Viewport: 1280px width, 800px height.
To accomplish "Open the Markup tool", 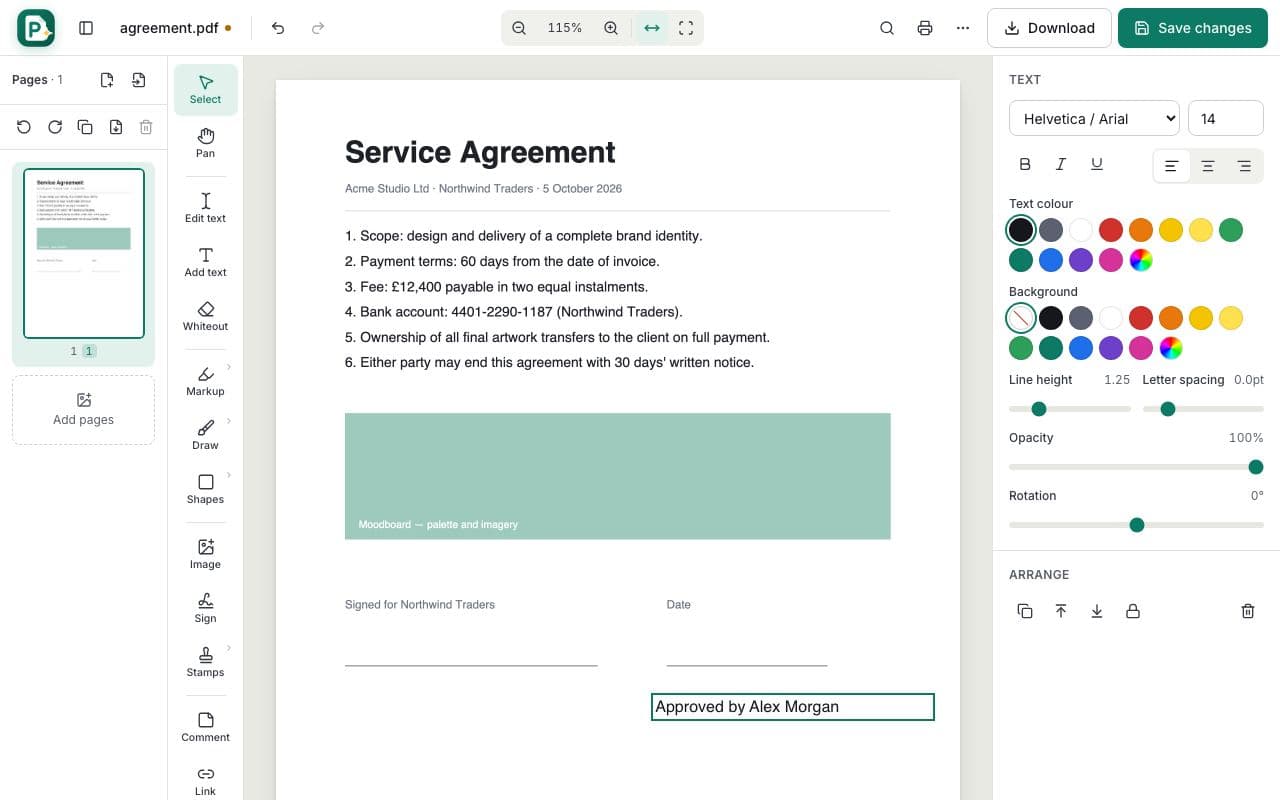I will pos(205,381).
